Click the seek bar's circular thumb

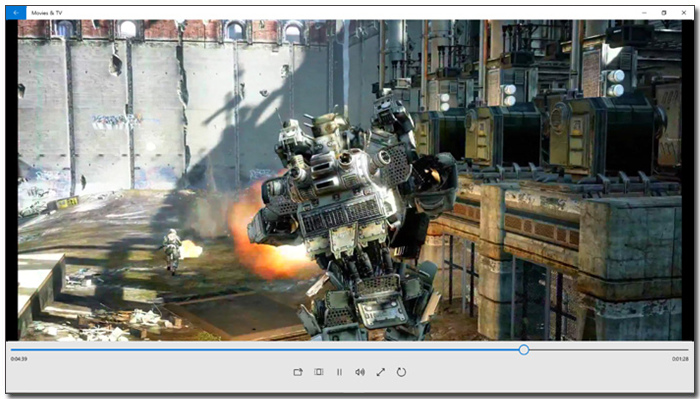[x=524, y=350]
